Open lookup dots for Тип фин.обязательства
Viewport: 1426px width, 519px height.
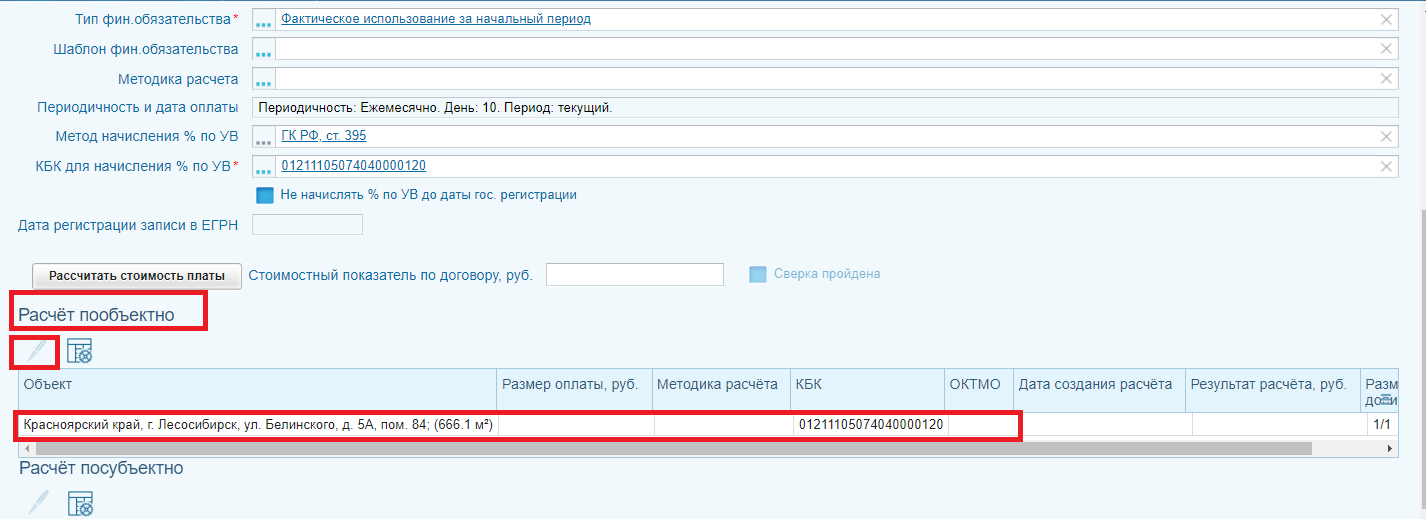tap(263, 20)
